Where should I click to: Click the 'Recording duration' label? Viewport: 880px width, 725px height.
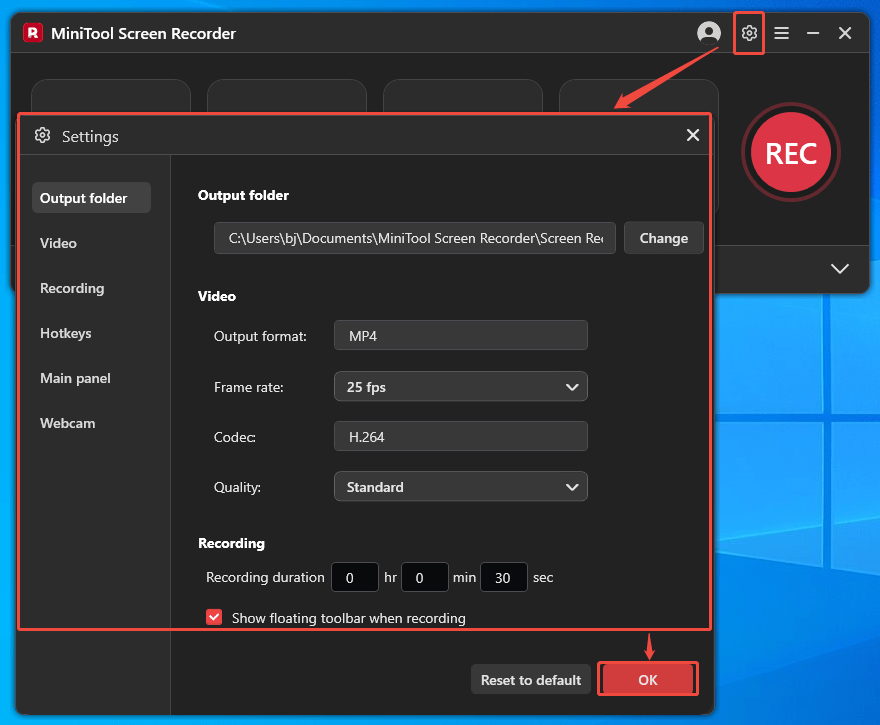[265, 577]
